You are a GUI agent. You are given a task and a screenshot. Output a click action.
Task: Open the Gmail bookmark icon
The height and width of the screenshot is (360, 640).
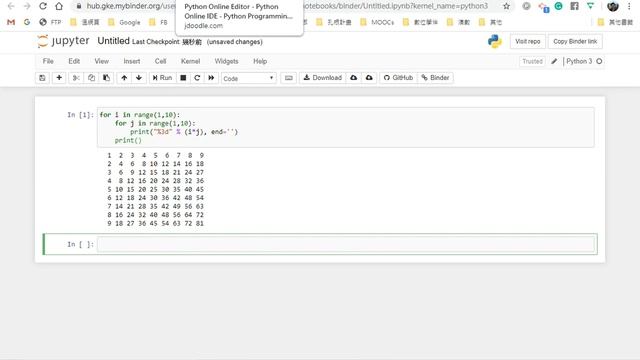tap(11, 22)
